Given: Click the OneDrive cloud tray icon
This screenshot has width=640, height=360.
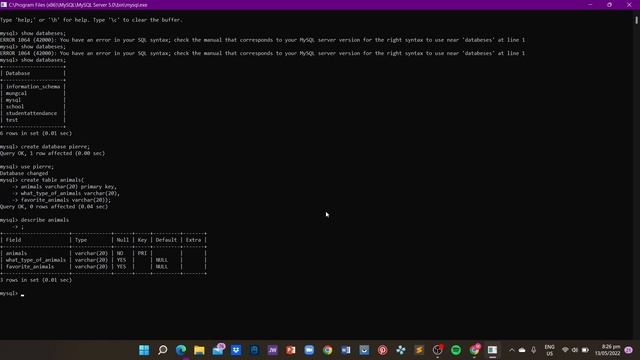Looking at the screenshot, I should pyautogui.click(x=522, y=350).
